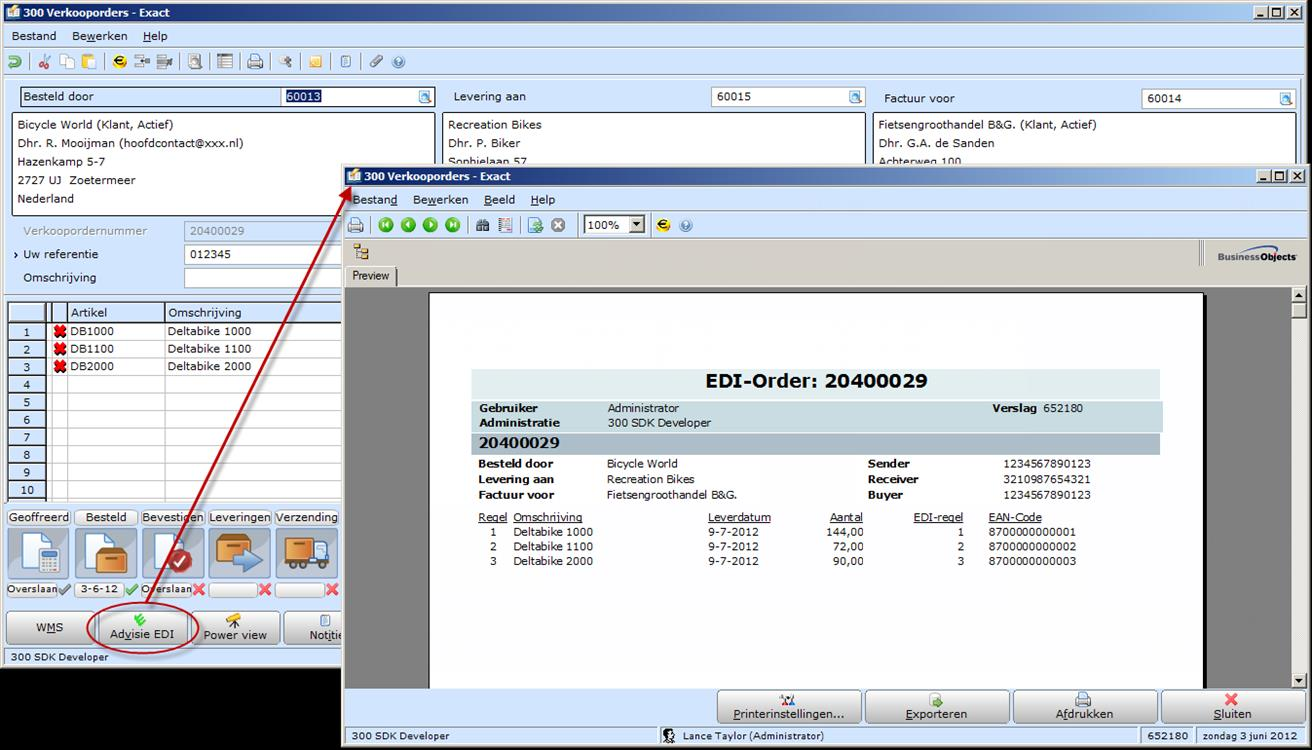Click the Advisie EDI button
The height and width of the screenshot is (750, 1312).
tap(141, 628)
